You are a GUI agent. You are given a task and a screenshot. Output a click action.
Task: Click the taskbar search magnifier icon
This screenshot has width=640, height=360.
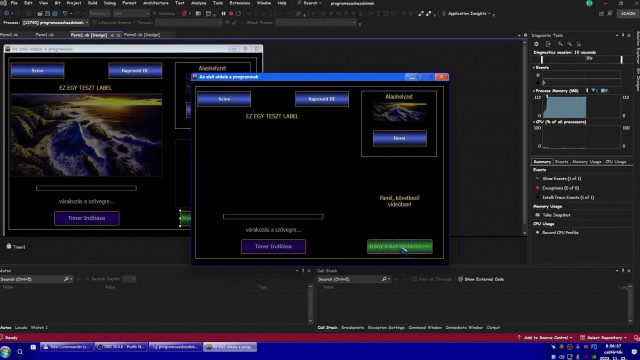coord(20,351)
